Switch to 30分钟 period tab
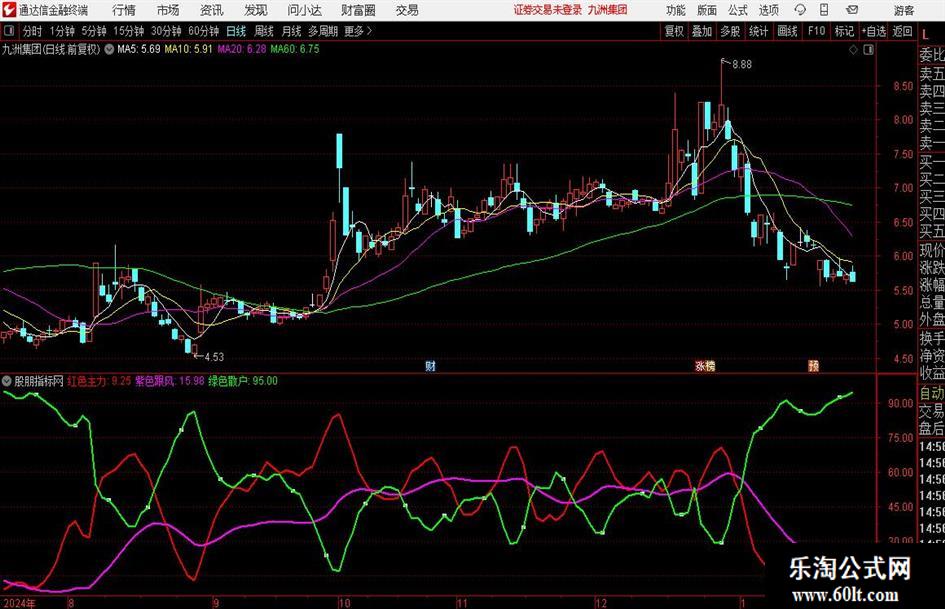The image size is (945, 609). click(x=166, y=31)
